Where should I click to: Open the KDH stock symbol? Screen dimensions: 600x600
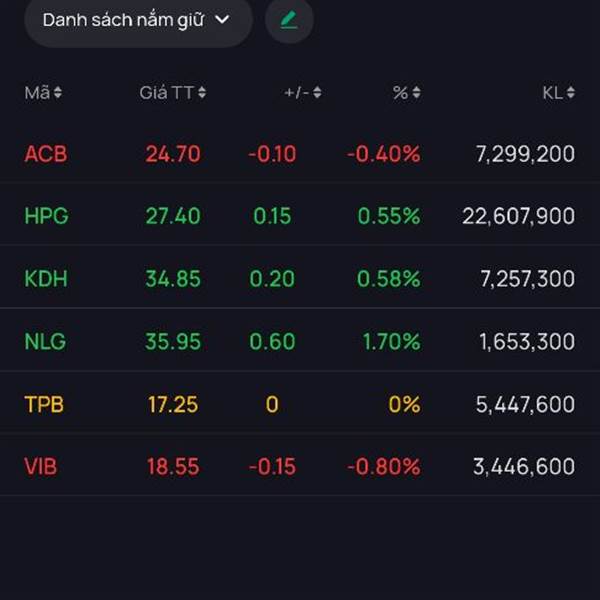pos(46,279)
